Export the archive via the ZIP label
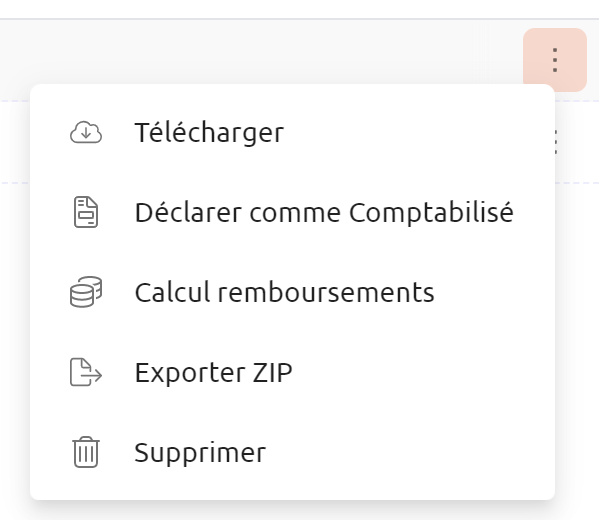Screen dimensions: 608x520 pyautogui.click(x=272, y=372)
